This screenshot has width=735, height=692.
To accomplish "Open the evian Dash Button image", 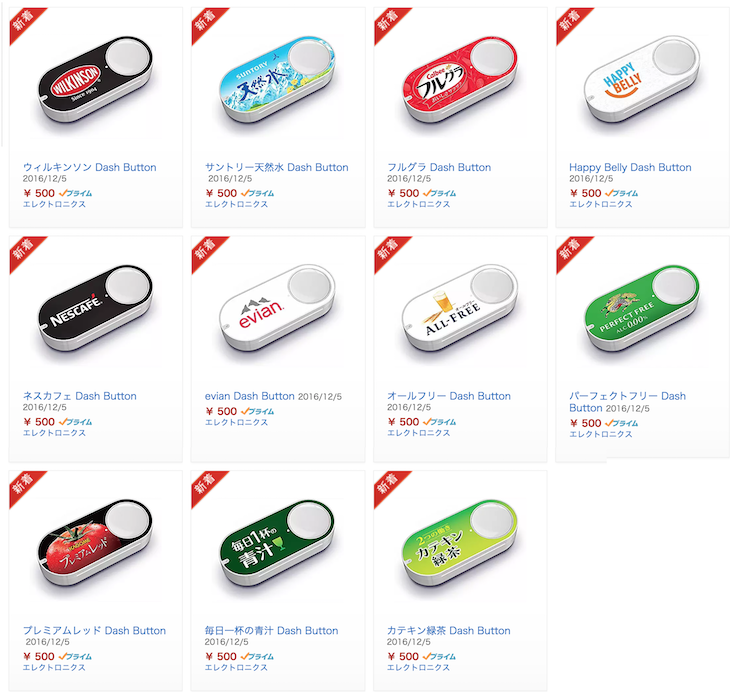I will tap(278, 308).
